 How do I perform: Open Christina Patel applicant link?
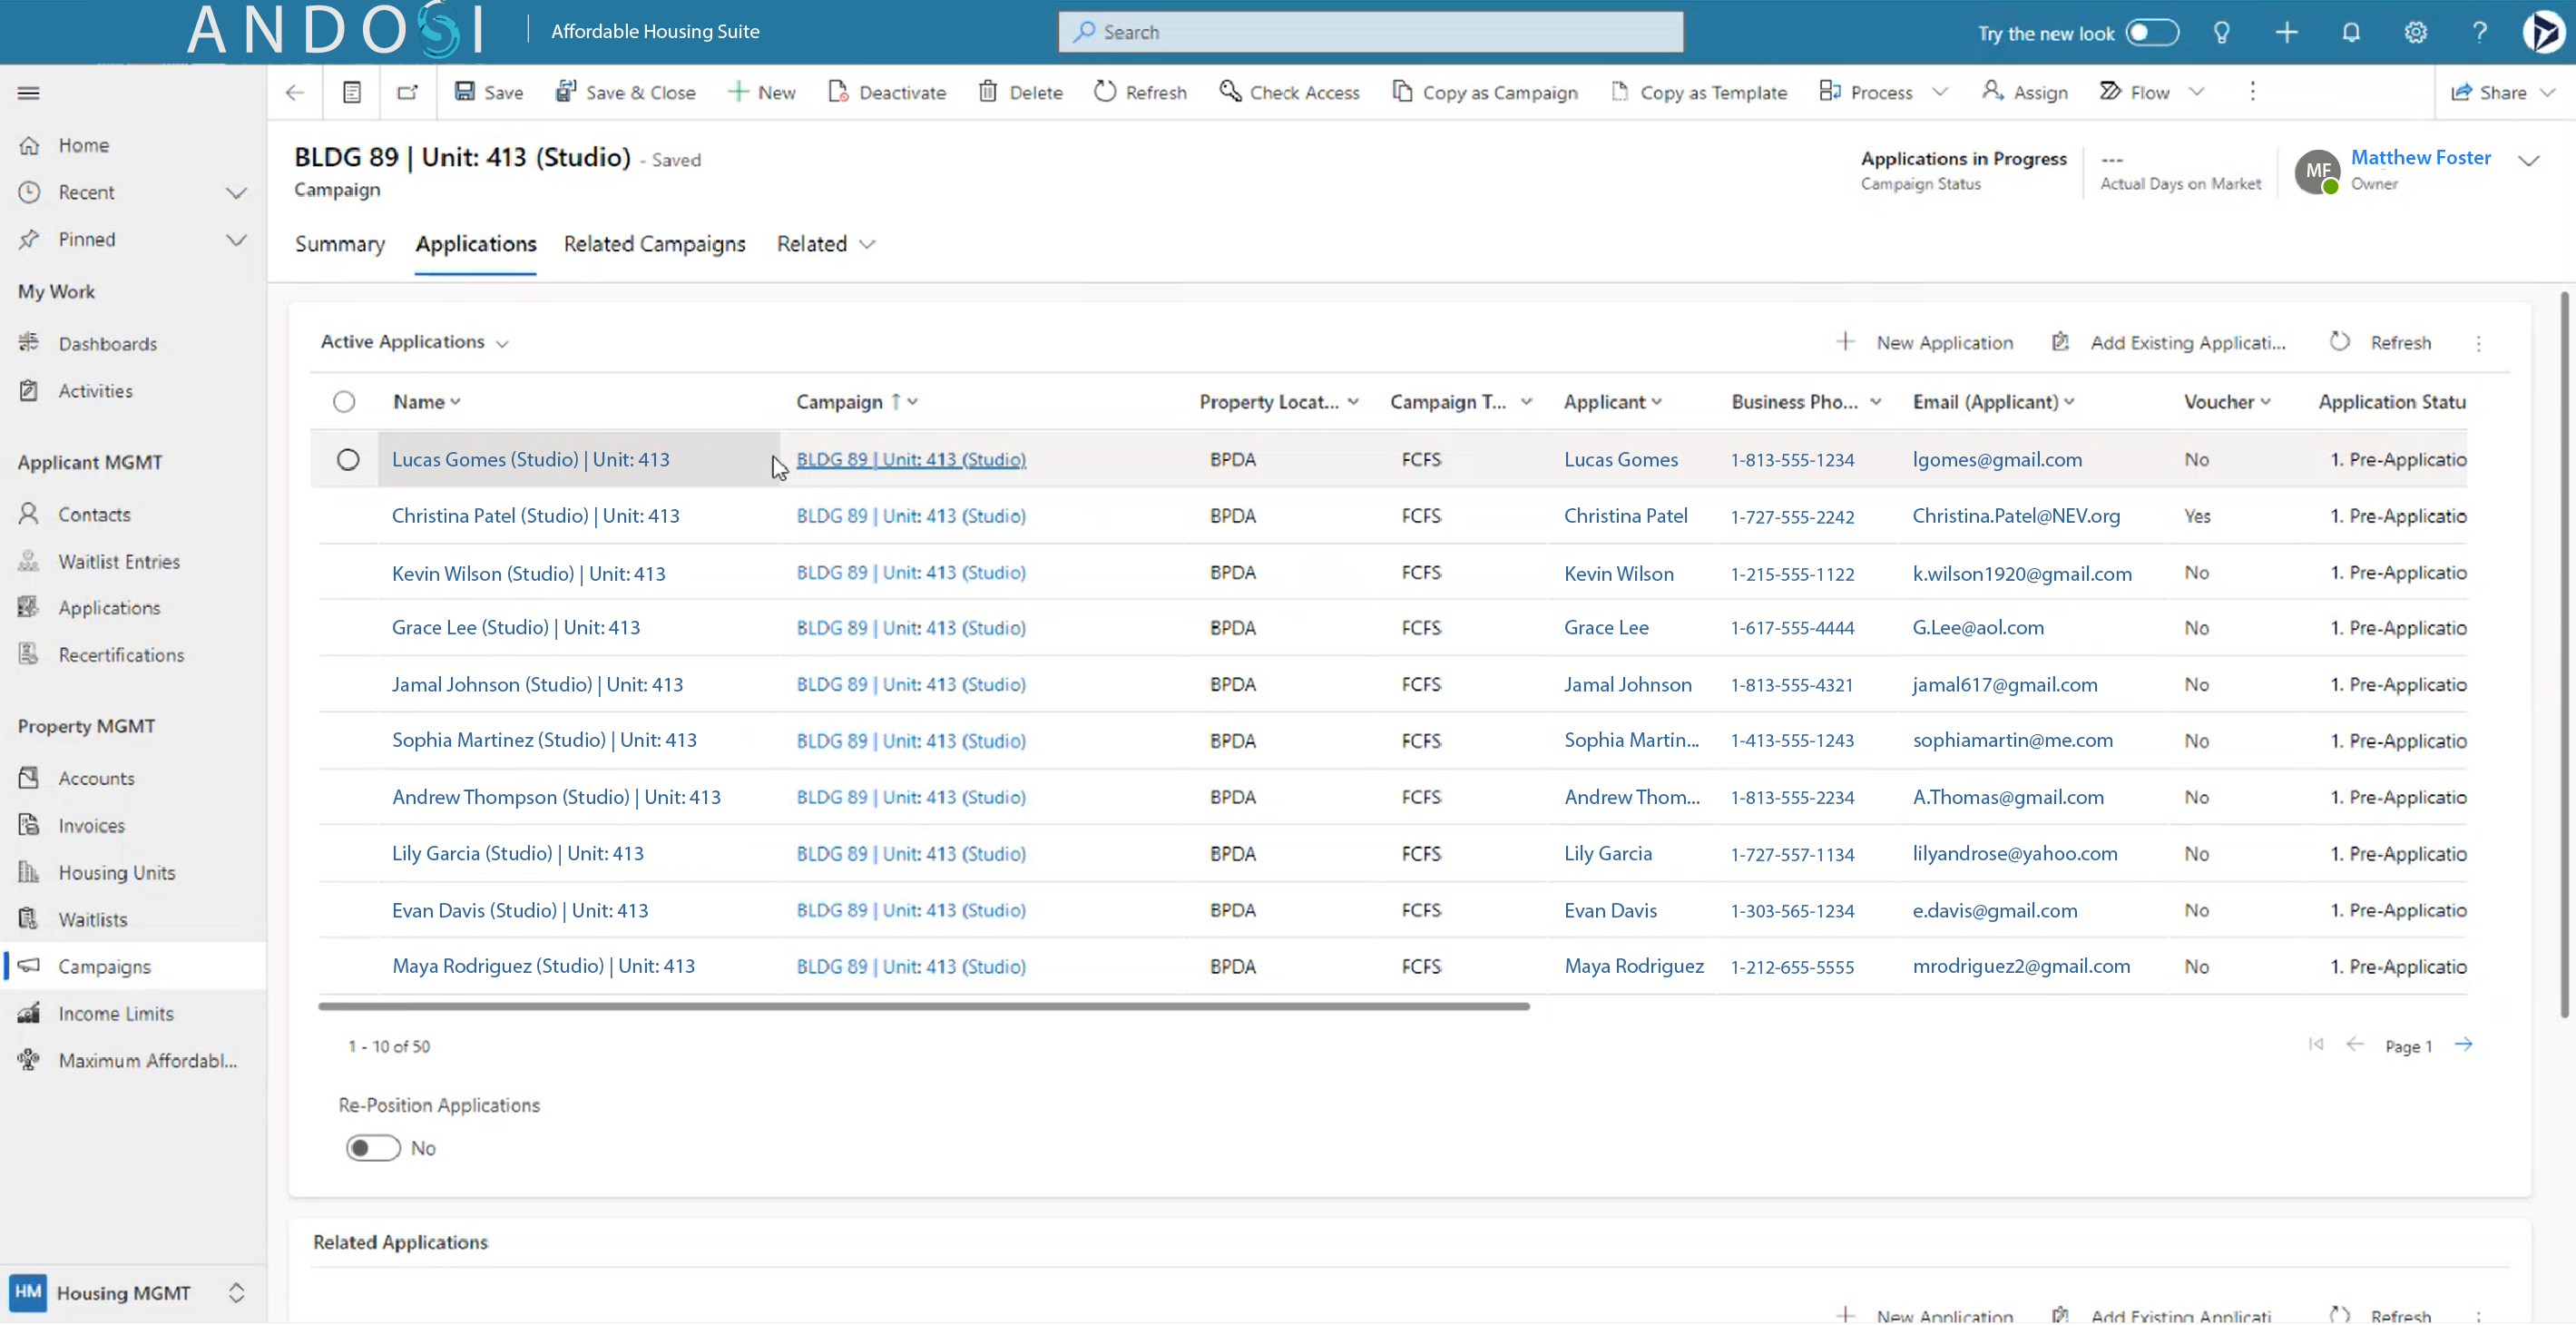coord(1625,516)
